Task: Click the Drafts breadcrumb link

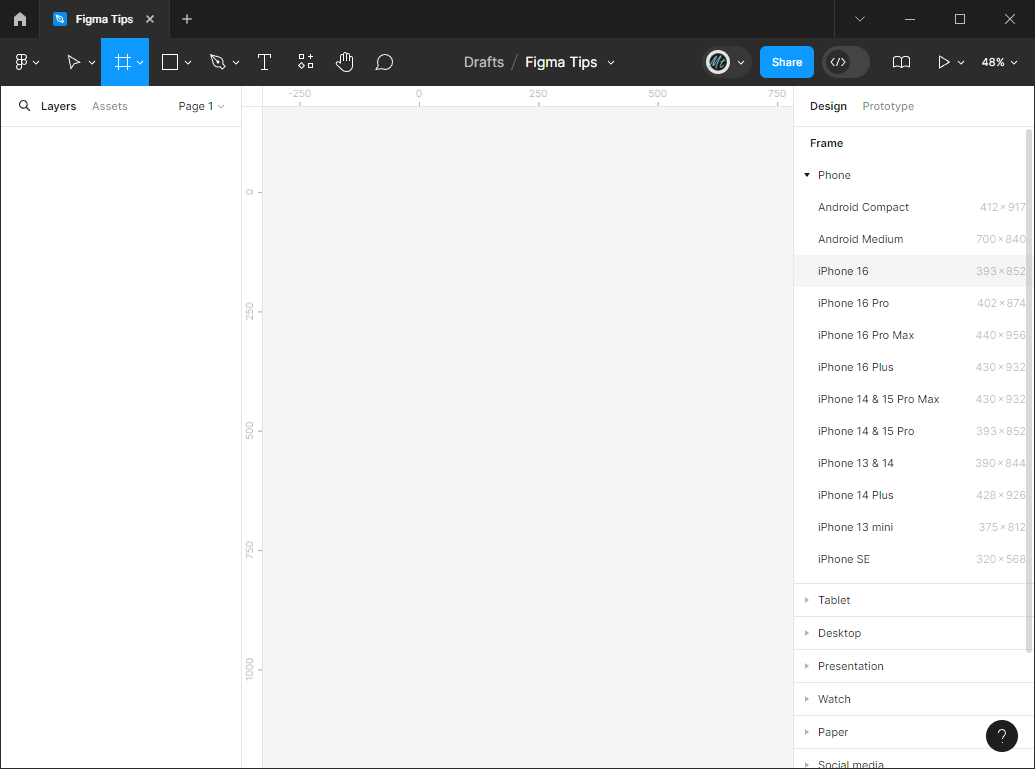Action: [x=483, y=62]
